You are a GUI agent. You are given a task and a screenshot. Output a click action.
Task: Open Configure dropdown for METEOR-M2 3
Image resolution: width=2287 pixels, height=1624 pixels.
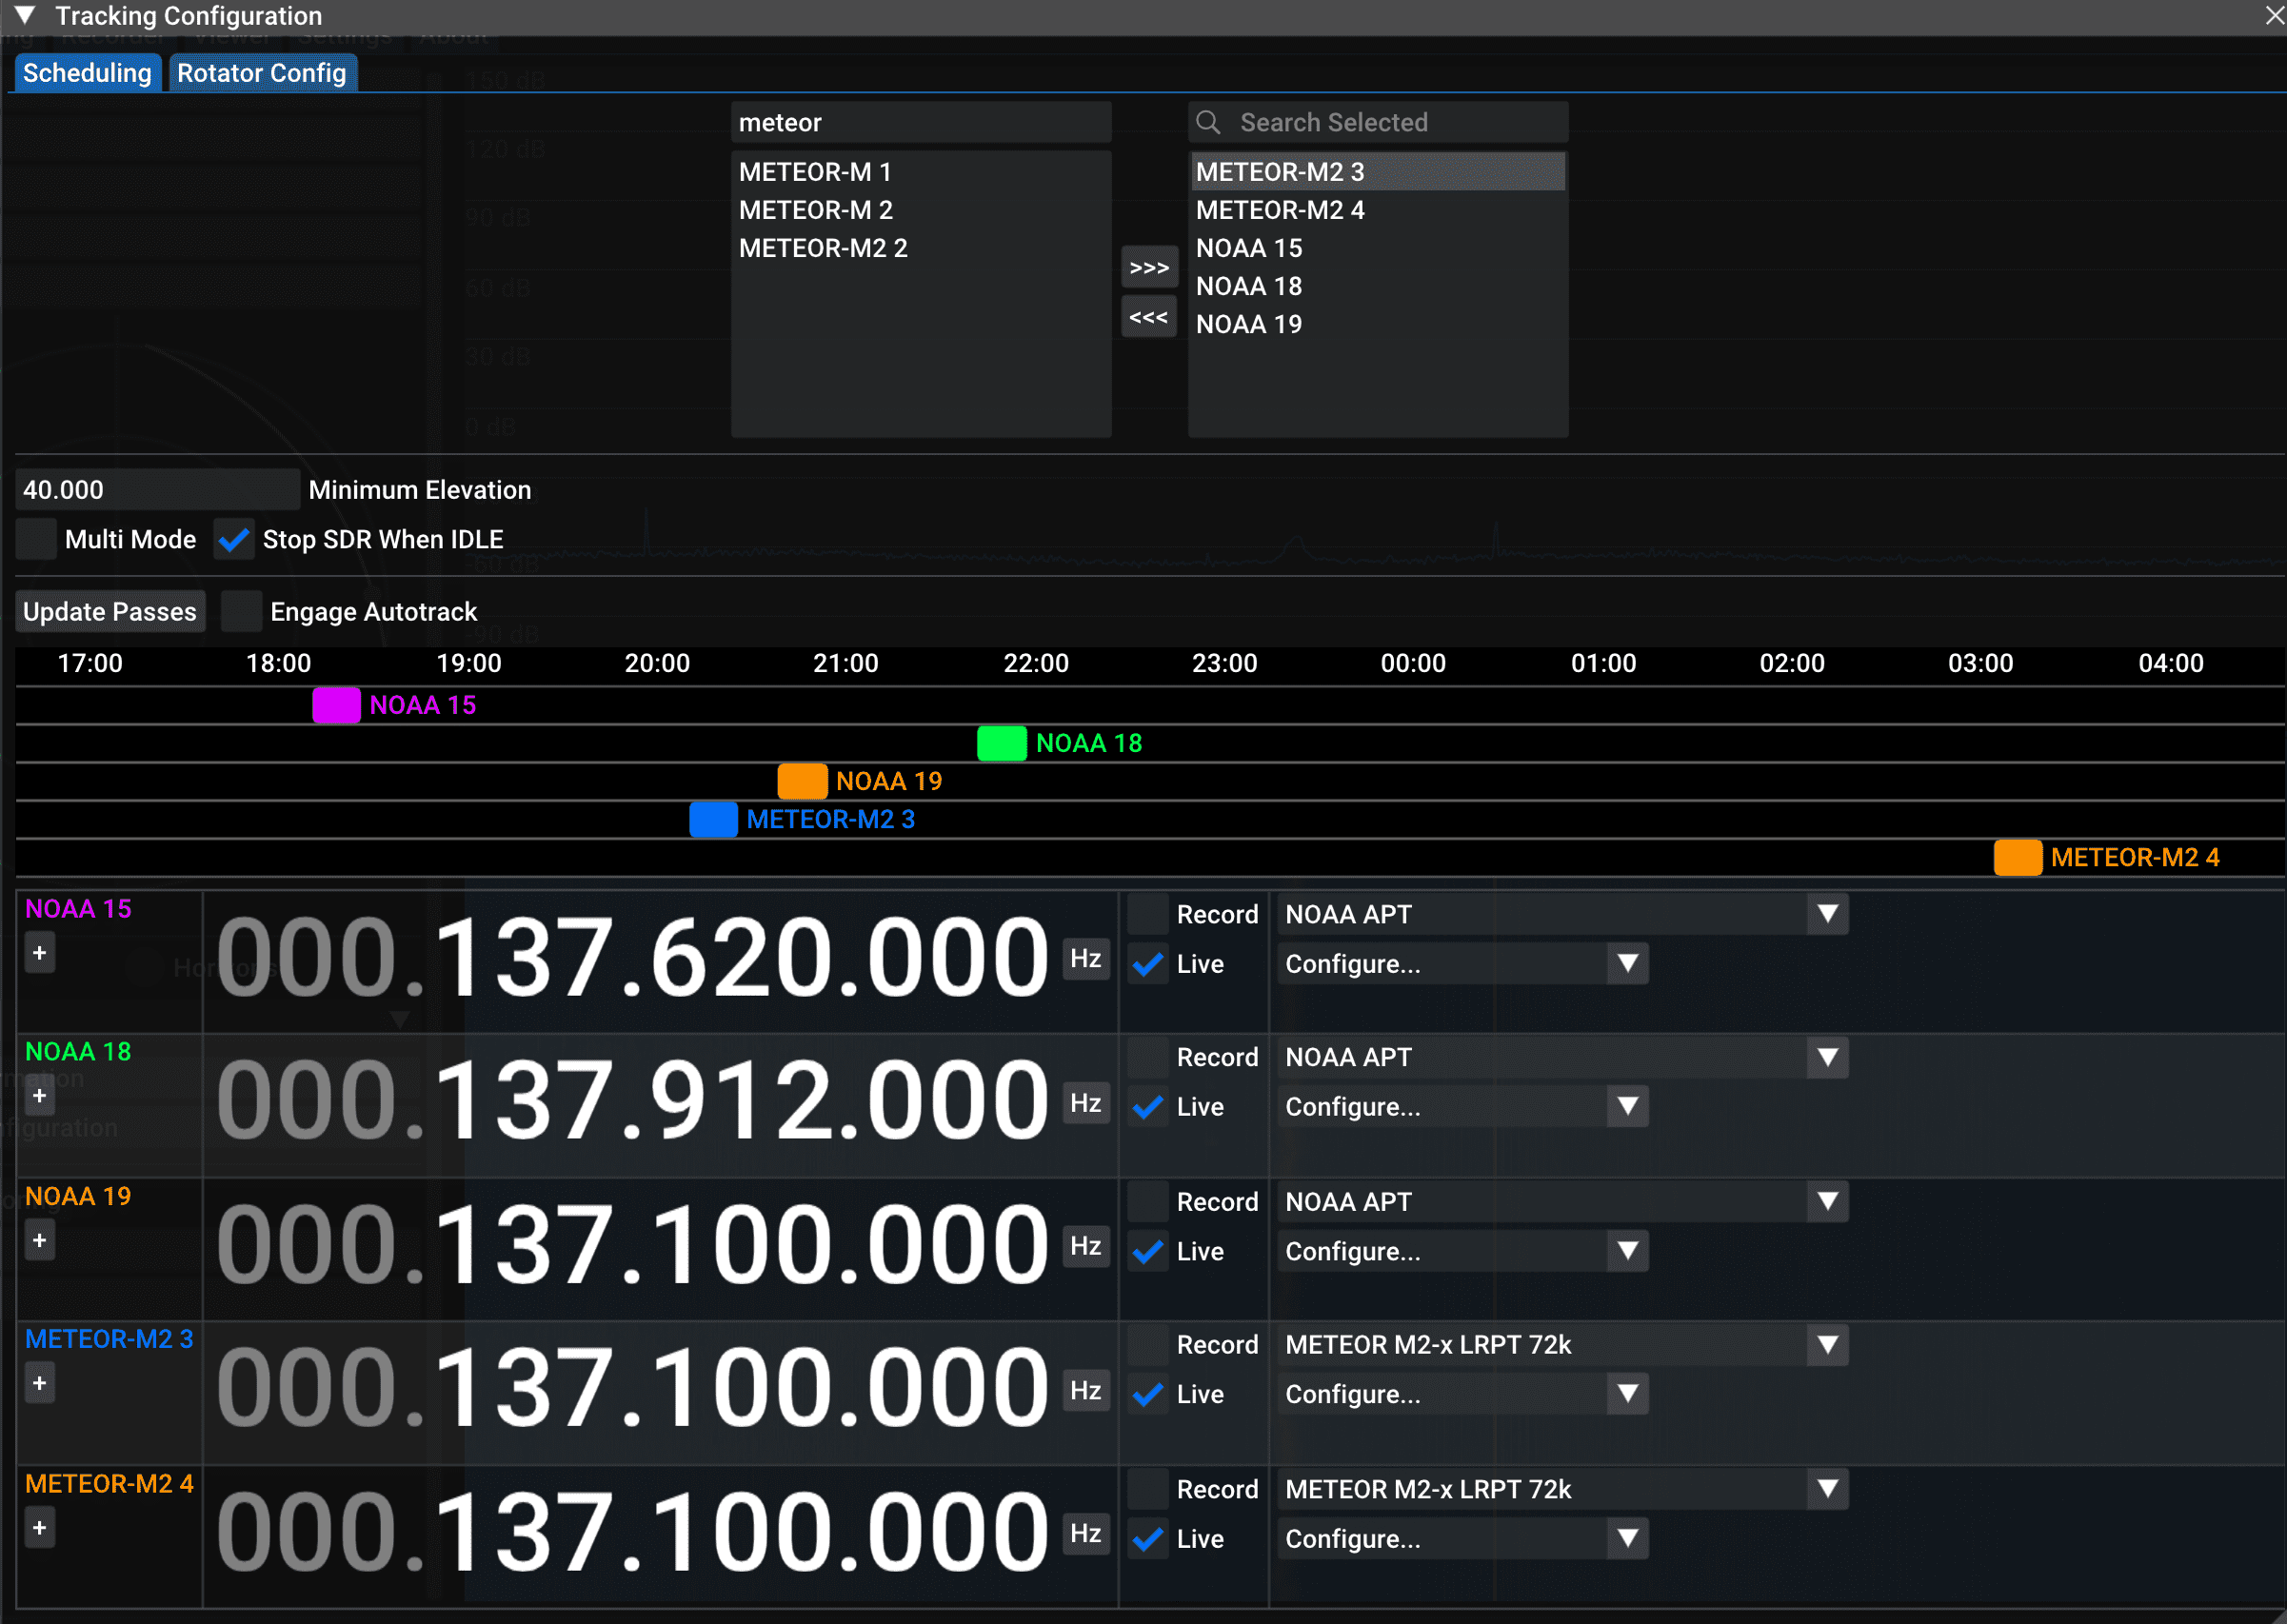tap(1462, 1395)
